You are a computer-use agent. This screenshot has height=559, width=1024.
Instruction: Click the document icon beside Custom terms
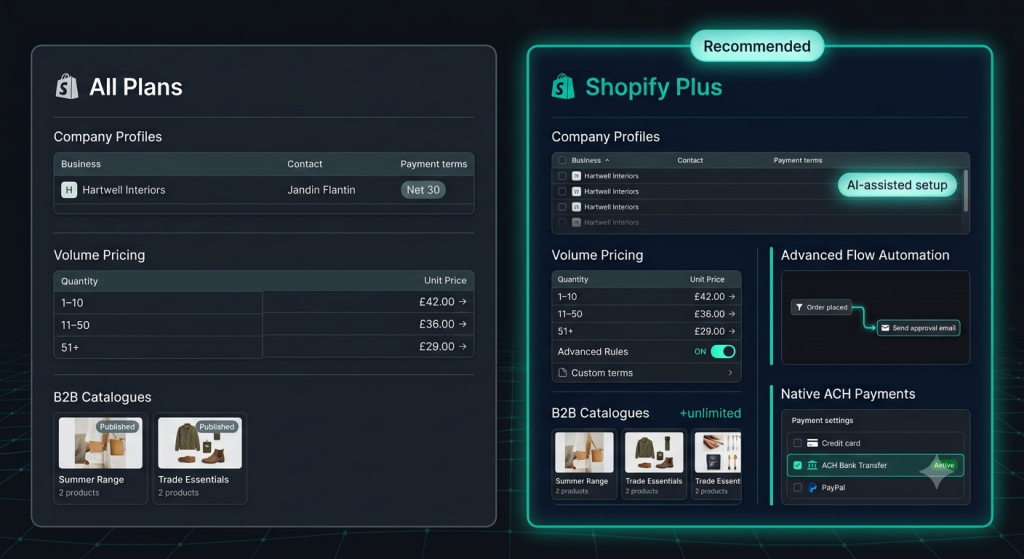[562, 373]
